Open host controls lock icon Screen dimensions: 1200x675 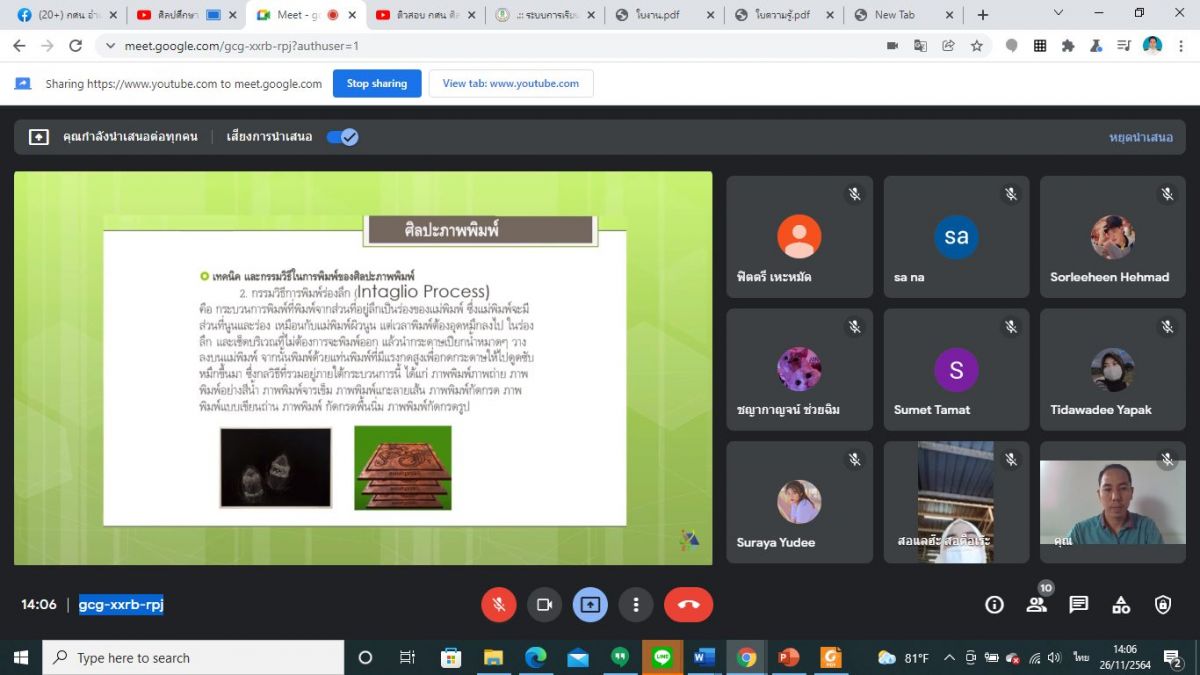pyautogui.click(x=1163, y=605)
